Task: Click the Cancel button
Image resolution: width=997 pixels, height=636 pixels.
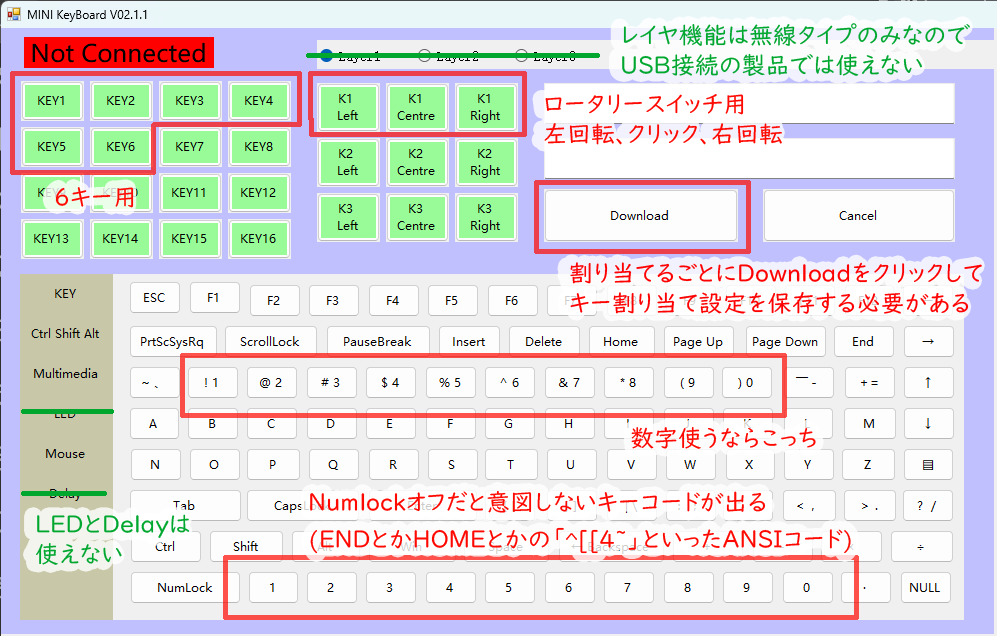Action: click(x=858, y=216)
